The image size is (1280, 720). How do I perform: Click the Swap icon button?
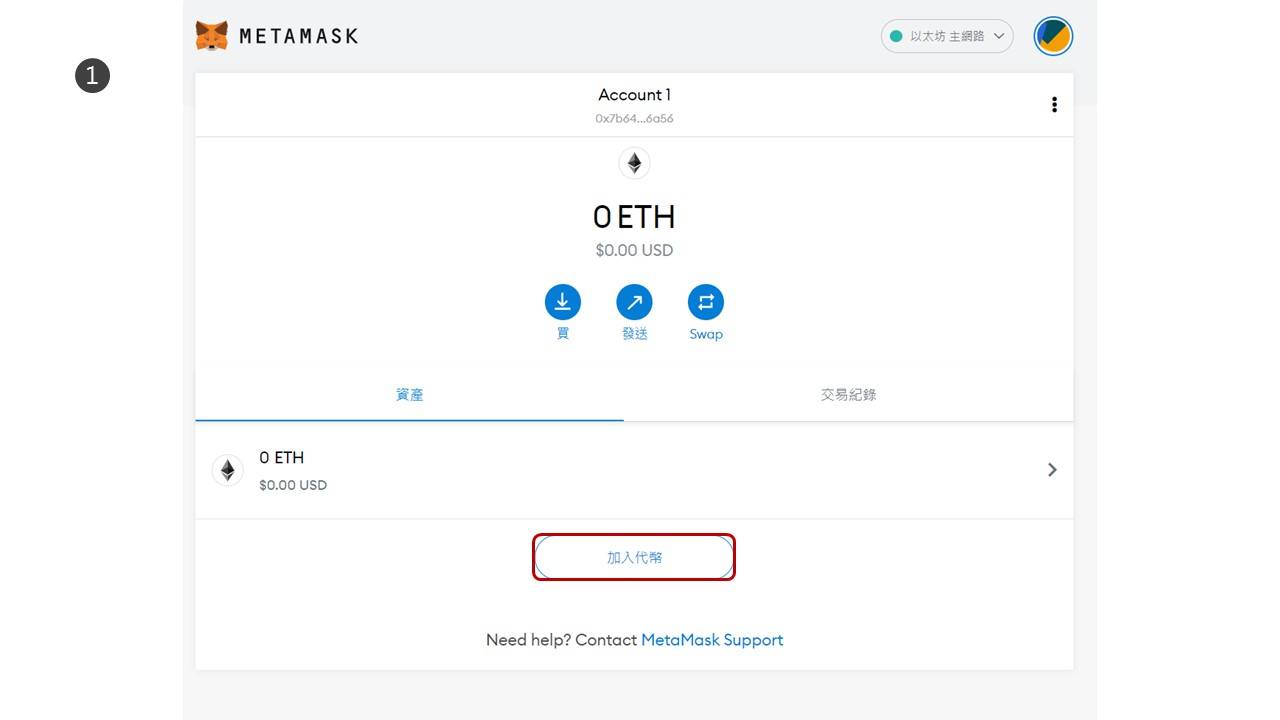706,302
